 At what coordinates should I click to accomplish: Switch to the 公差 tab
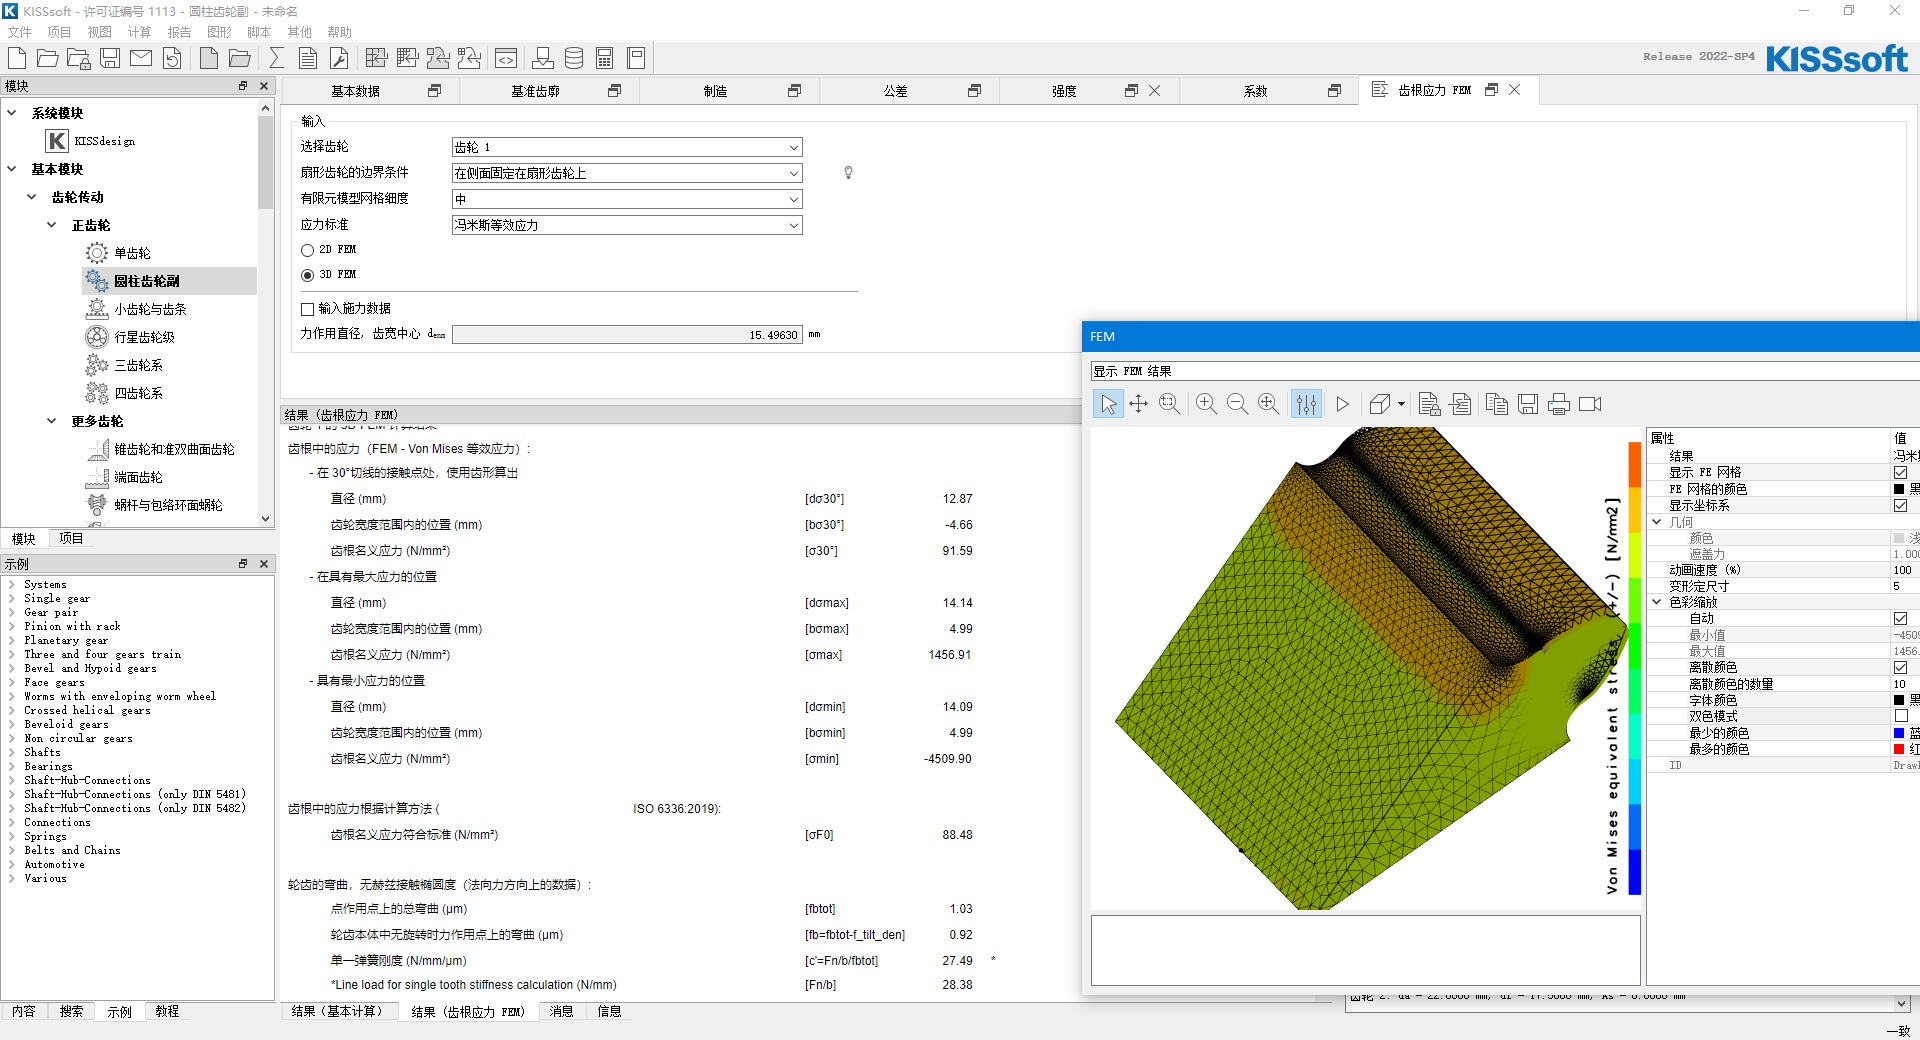895,91
